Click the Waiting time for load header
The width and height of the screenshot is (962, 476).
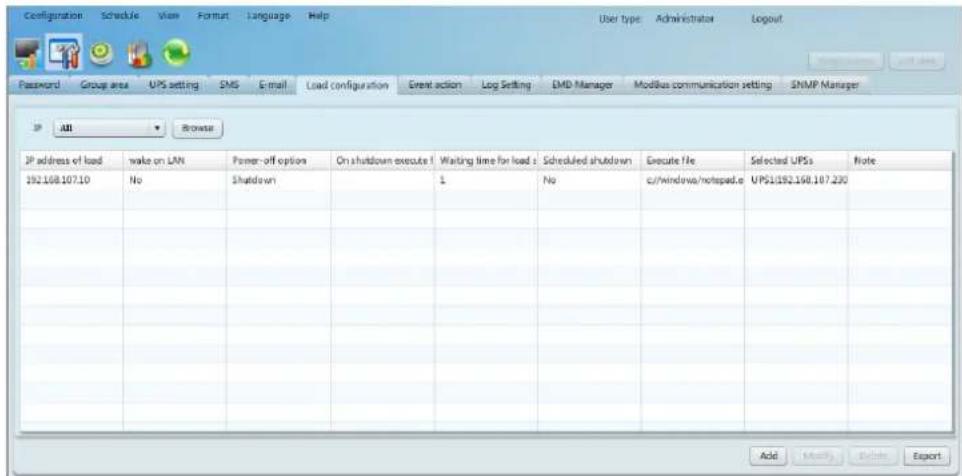click(x=486, y=161)
